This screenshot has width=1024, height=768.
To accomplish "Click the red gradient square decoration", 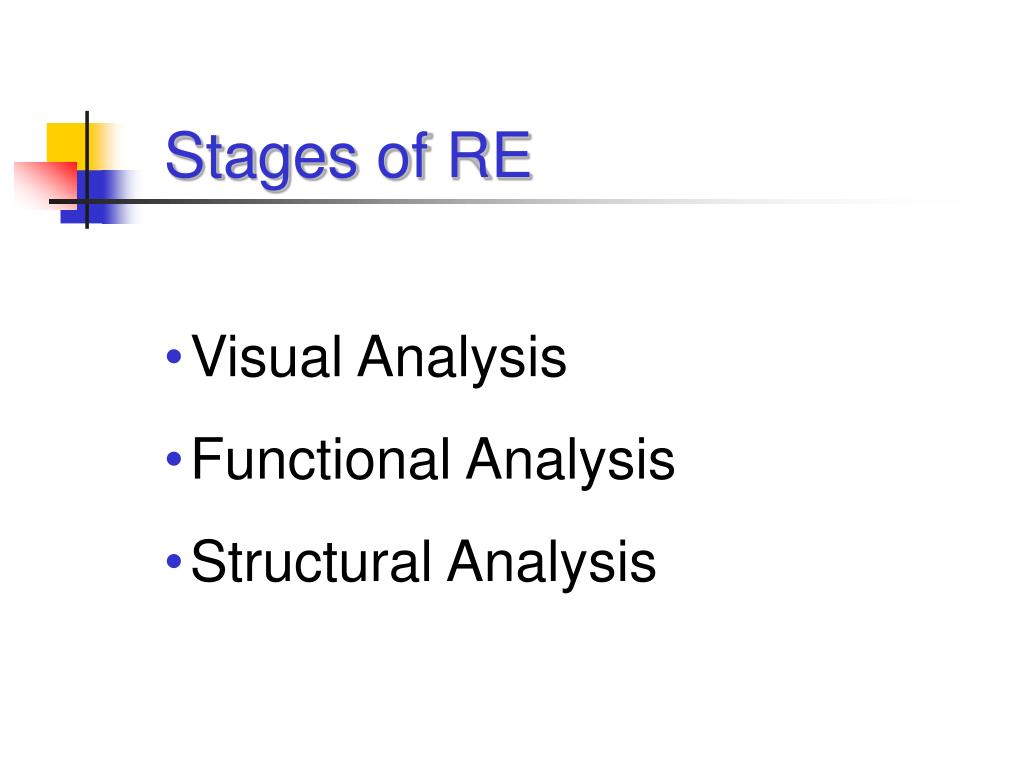I will click(44, 184).
